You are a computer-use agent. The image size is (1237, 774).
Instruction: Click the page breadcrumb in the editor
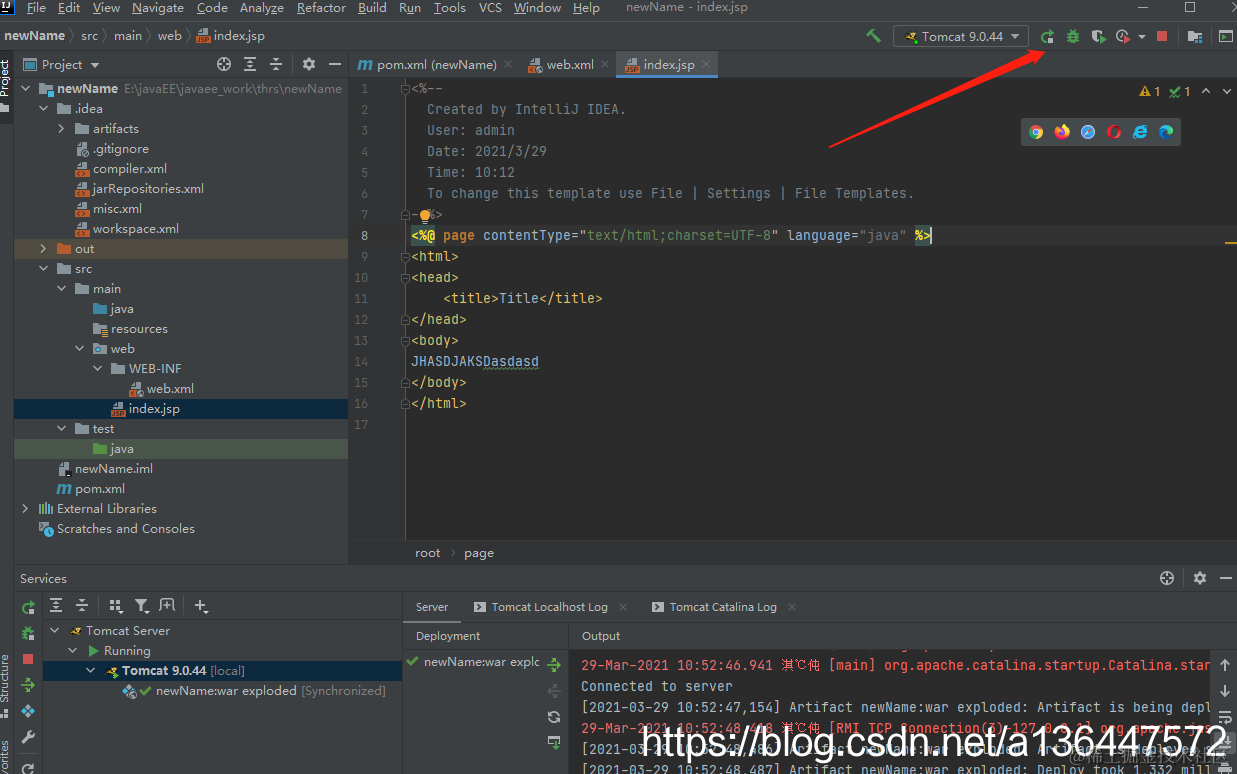coord(479,553)
